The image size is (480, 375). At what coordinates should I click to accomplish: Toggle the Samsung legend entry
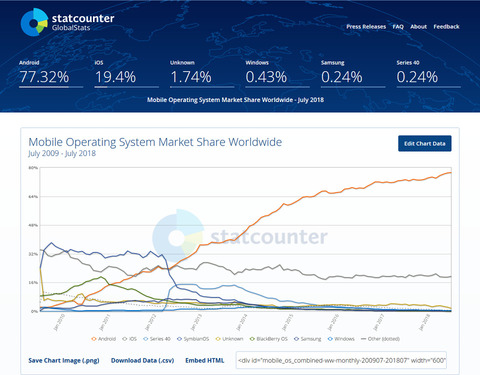pyautogui.click(x=308, y=339)
